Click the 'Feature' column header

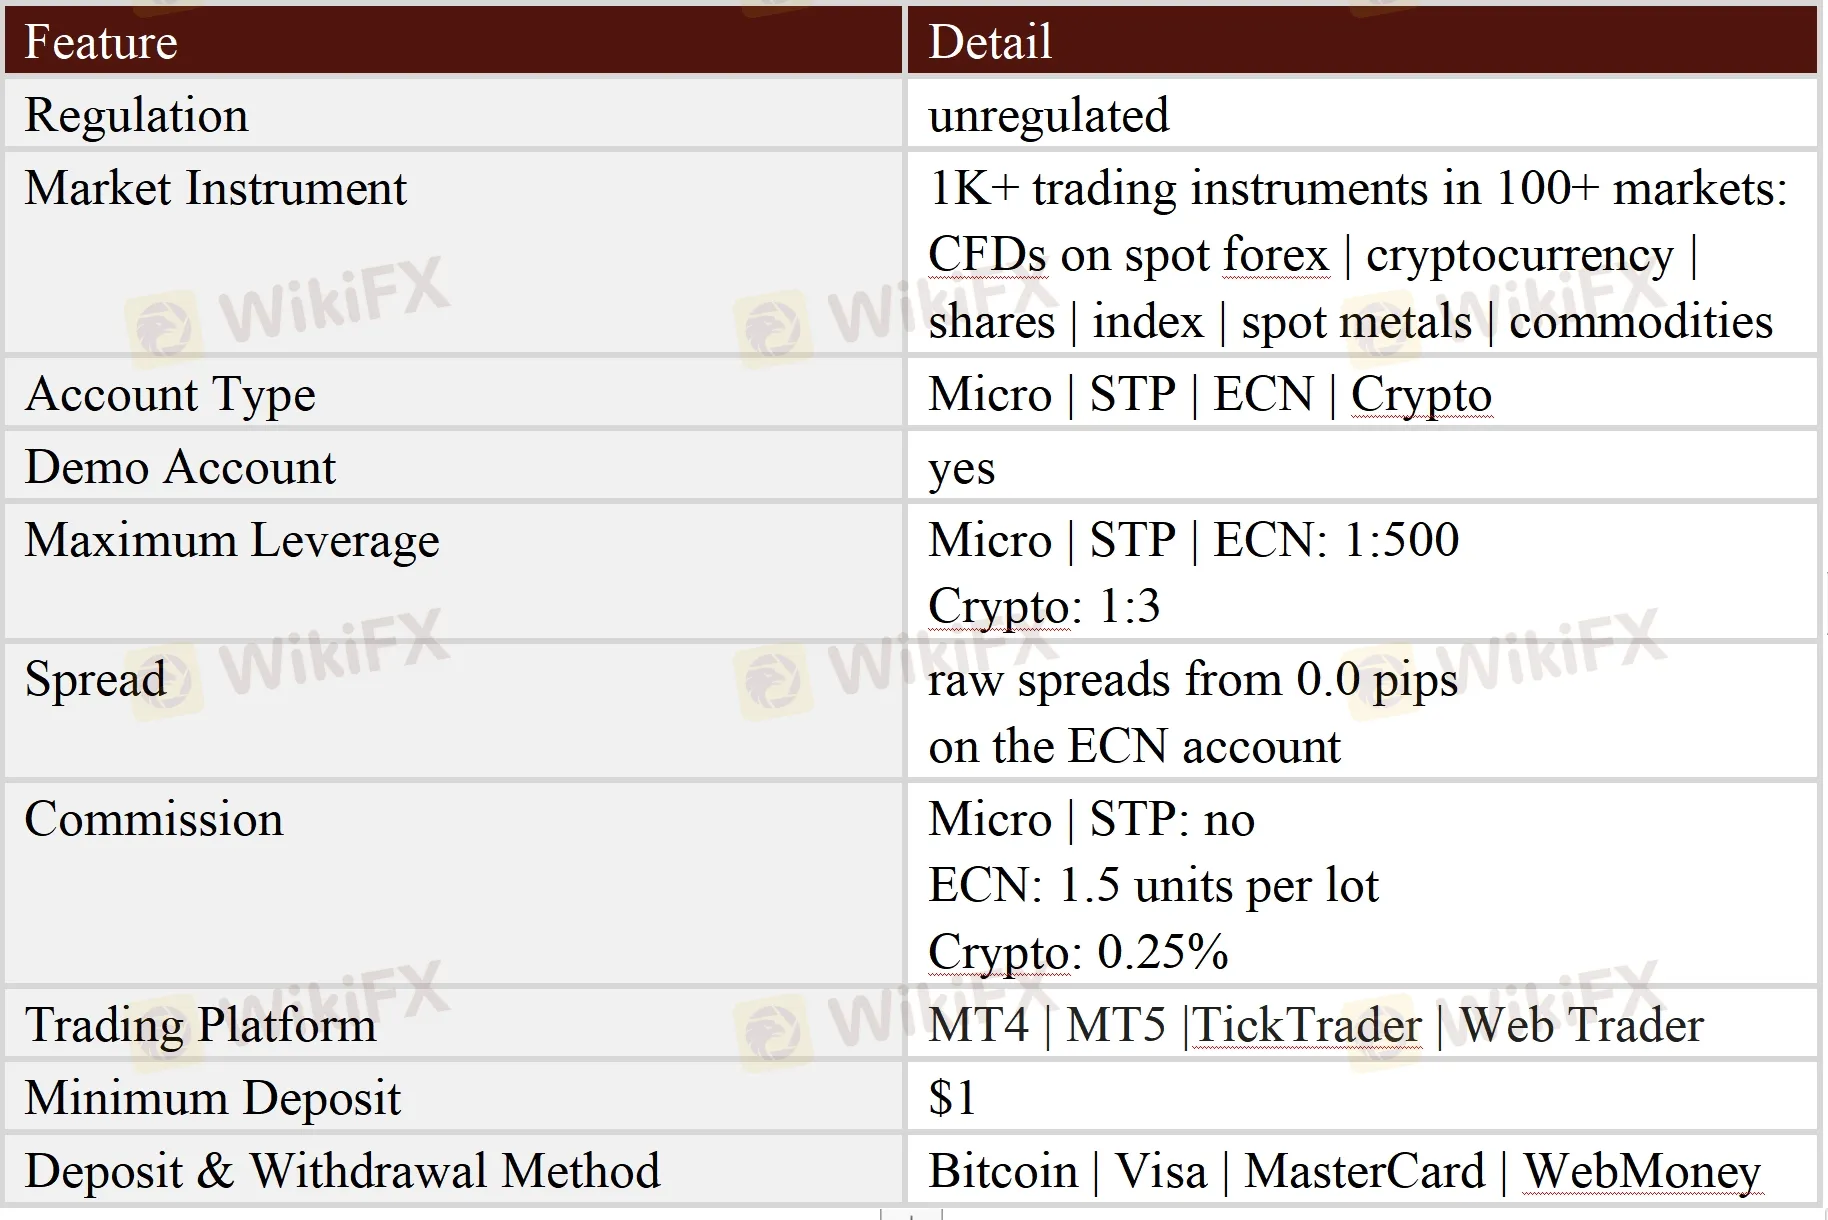pyautogui.click(x=101, y=42)
